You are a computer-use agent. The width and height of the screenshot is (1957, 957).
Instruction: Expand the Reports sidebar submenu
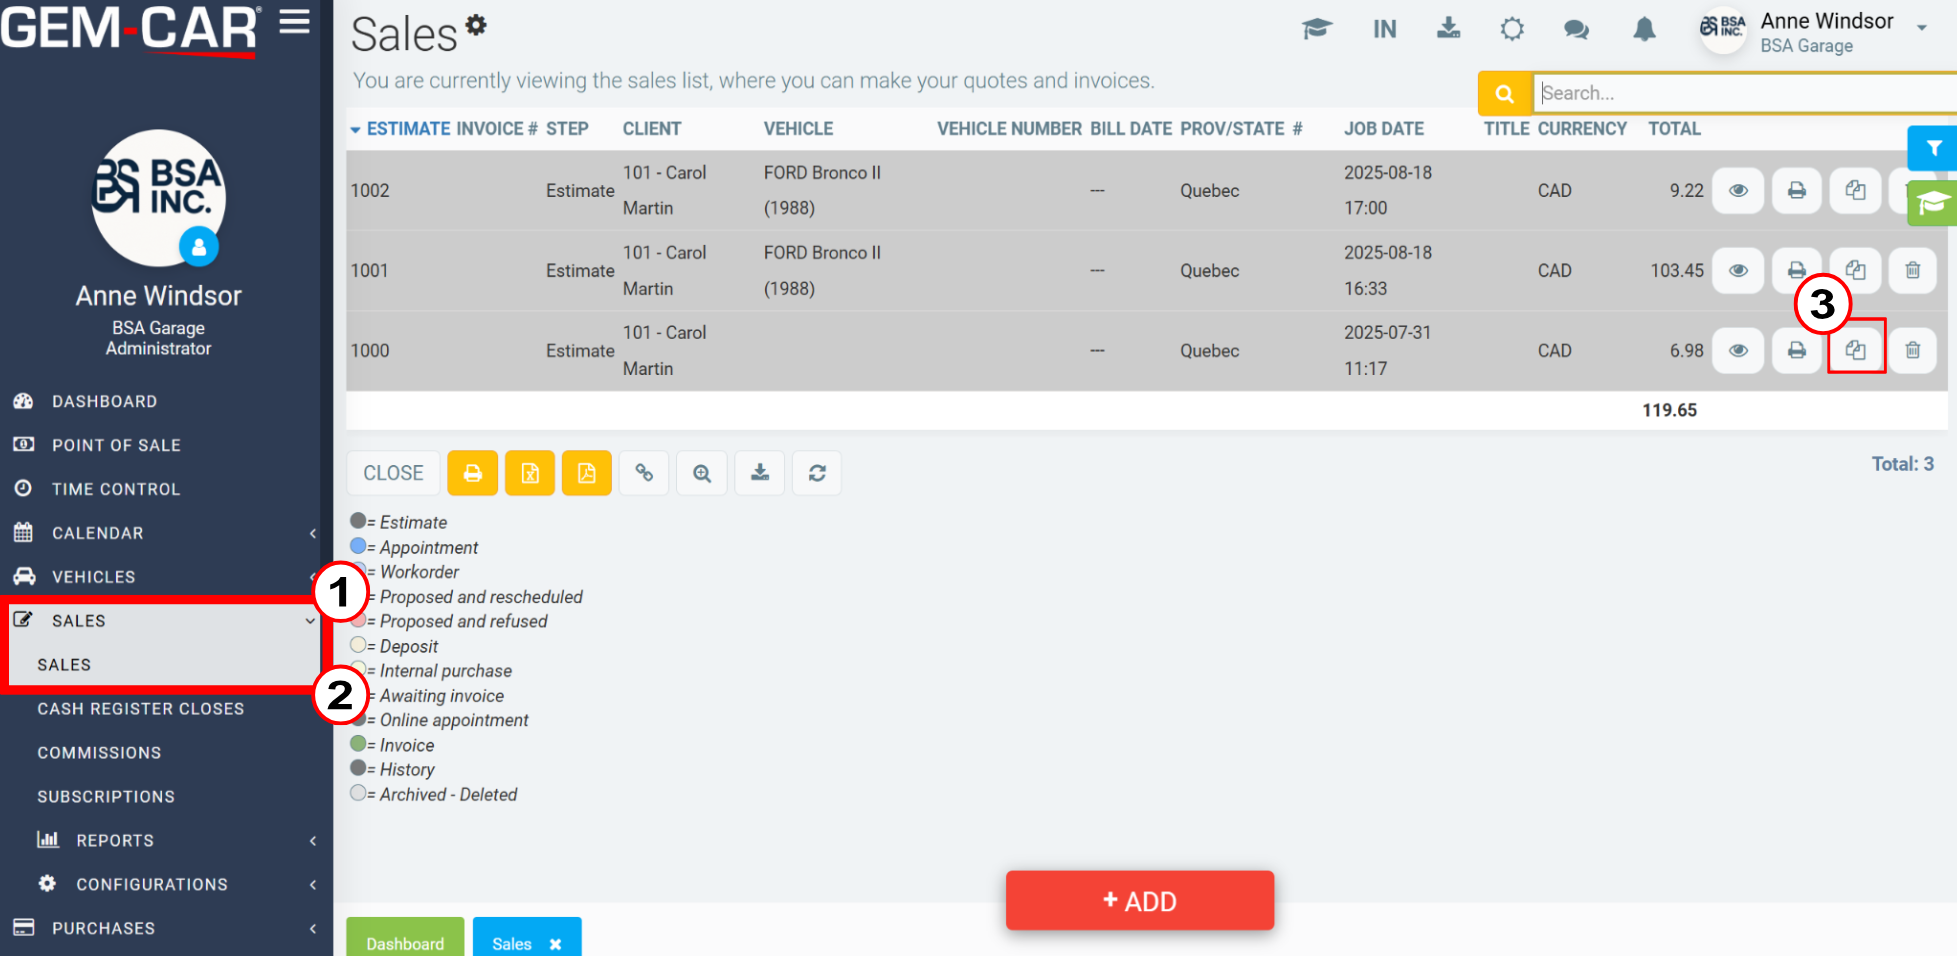160,841
